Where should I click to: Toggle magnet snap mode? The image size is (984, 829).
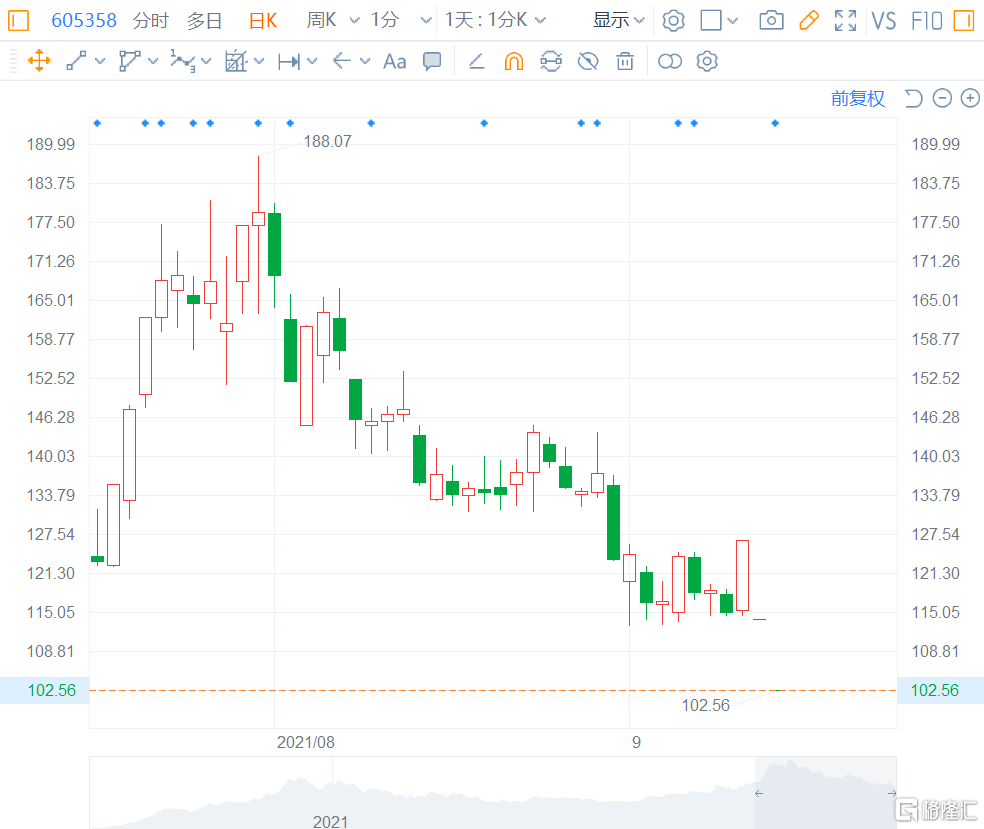[x=514, y=62]
